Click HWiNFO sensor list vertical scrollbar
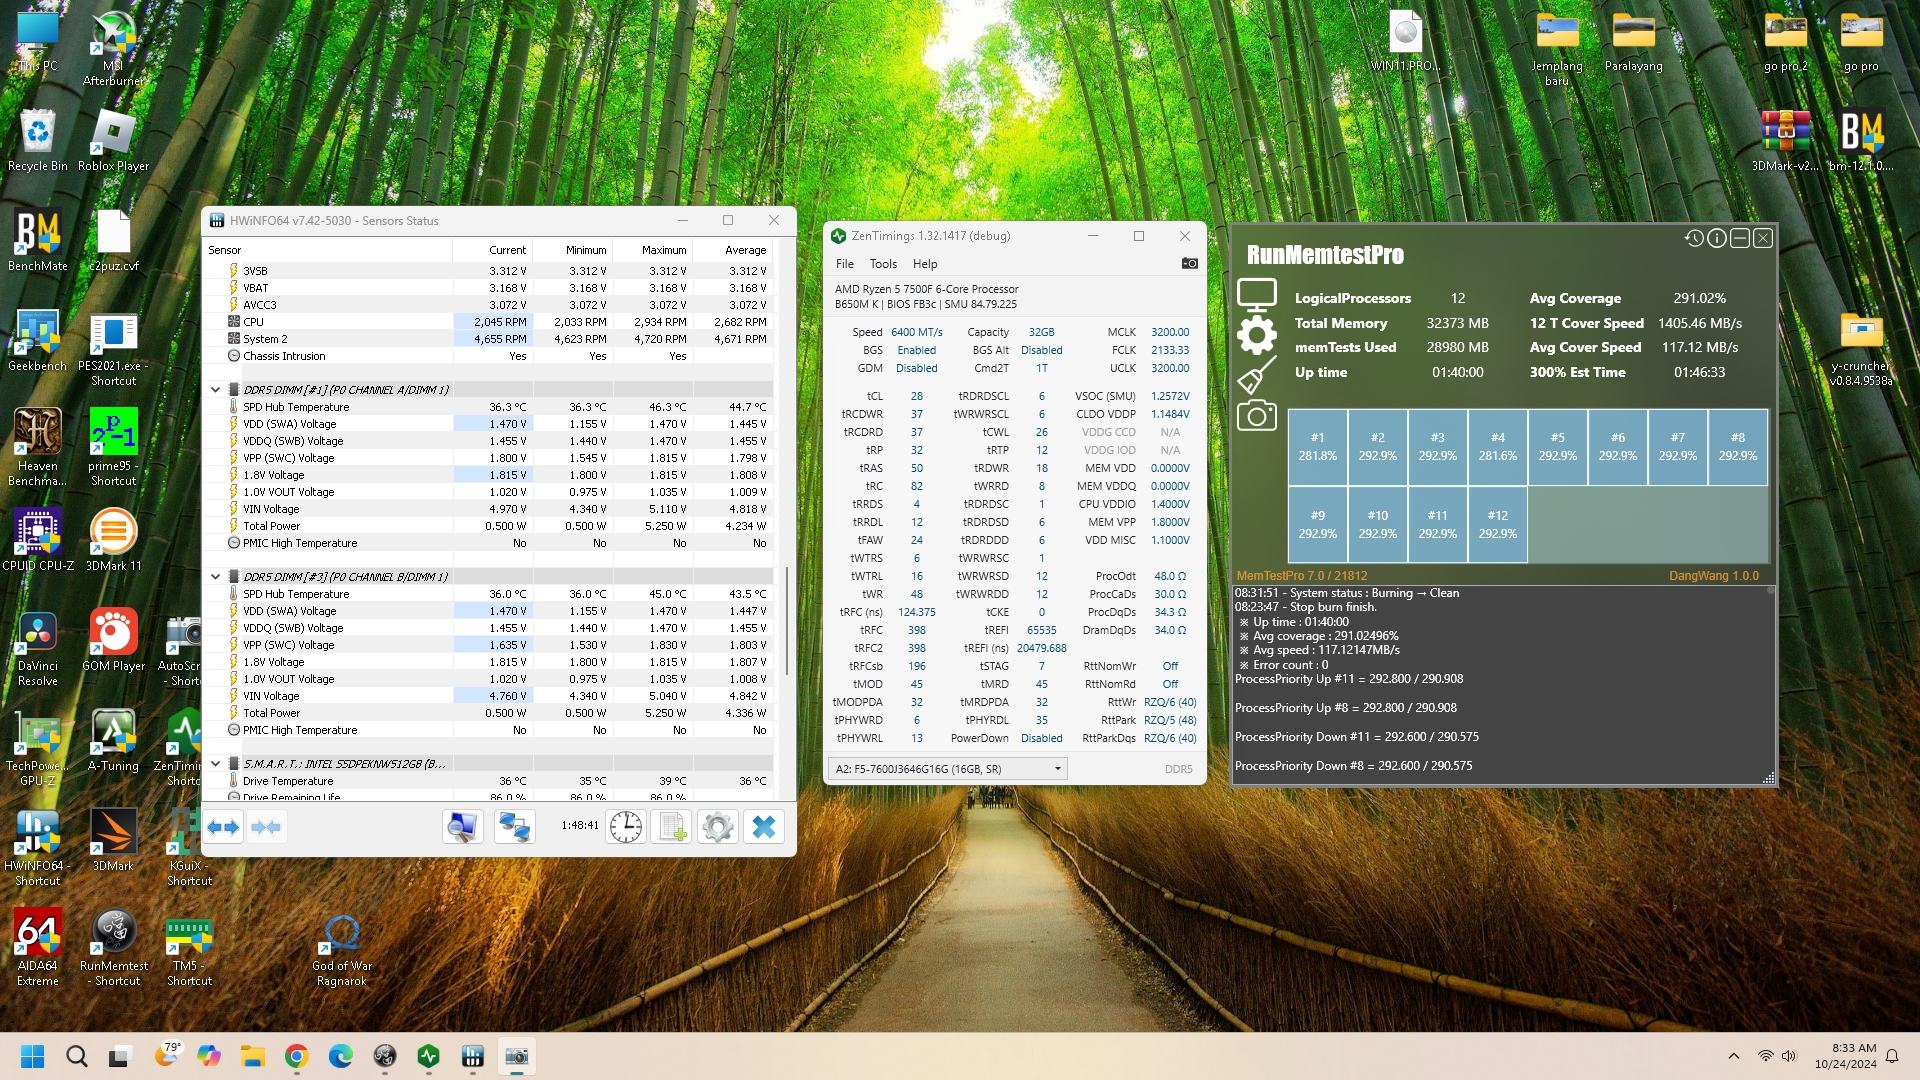Image resolution: width=1920 pixels, height=1080 pixels. (788, 620)
